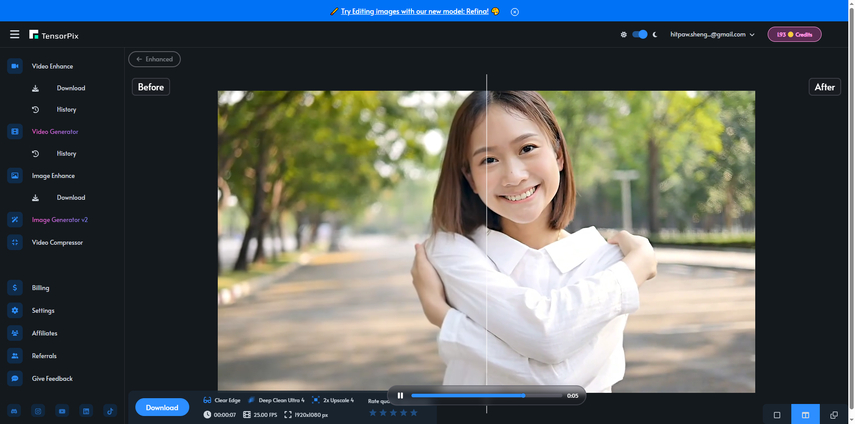This screenshot has height=424, width=855.
Task: Click the 2x Upscale 4 label
Action: [338, 400]
